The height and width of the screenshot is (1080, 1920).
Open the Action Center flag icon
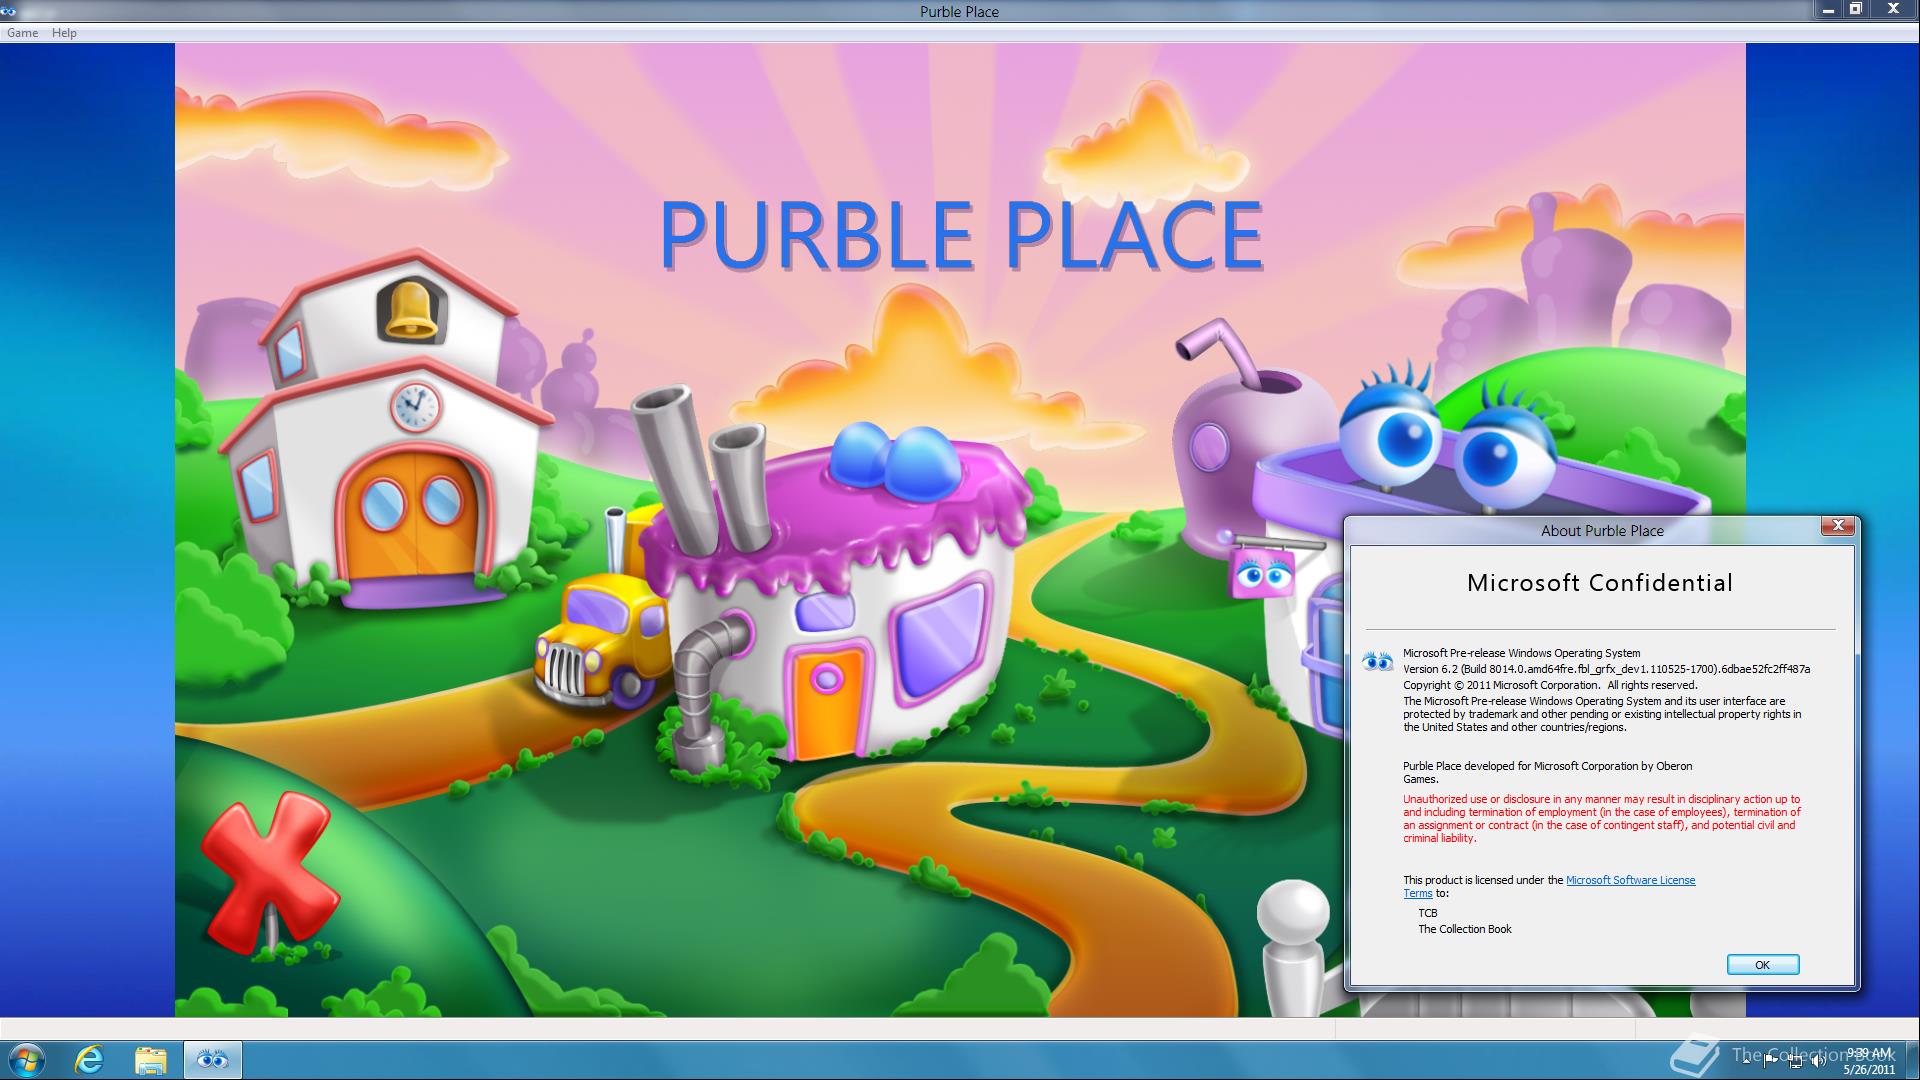1770,1061
